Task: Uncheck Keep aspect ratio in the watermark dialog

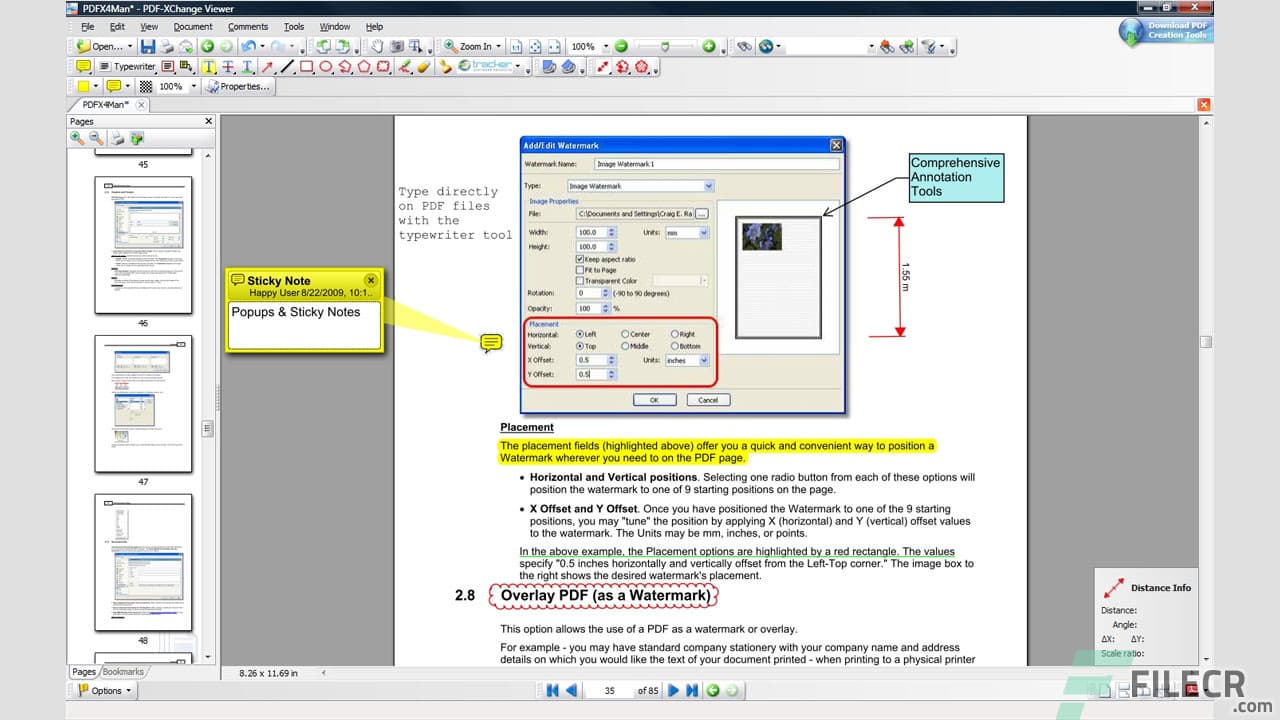Action: coord(580,259)
